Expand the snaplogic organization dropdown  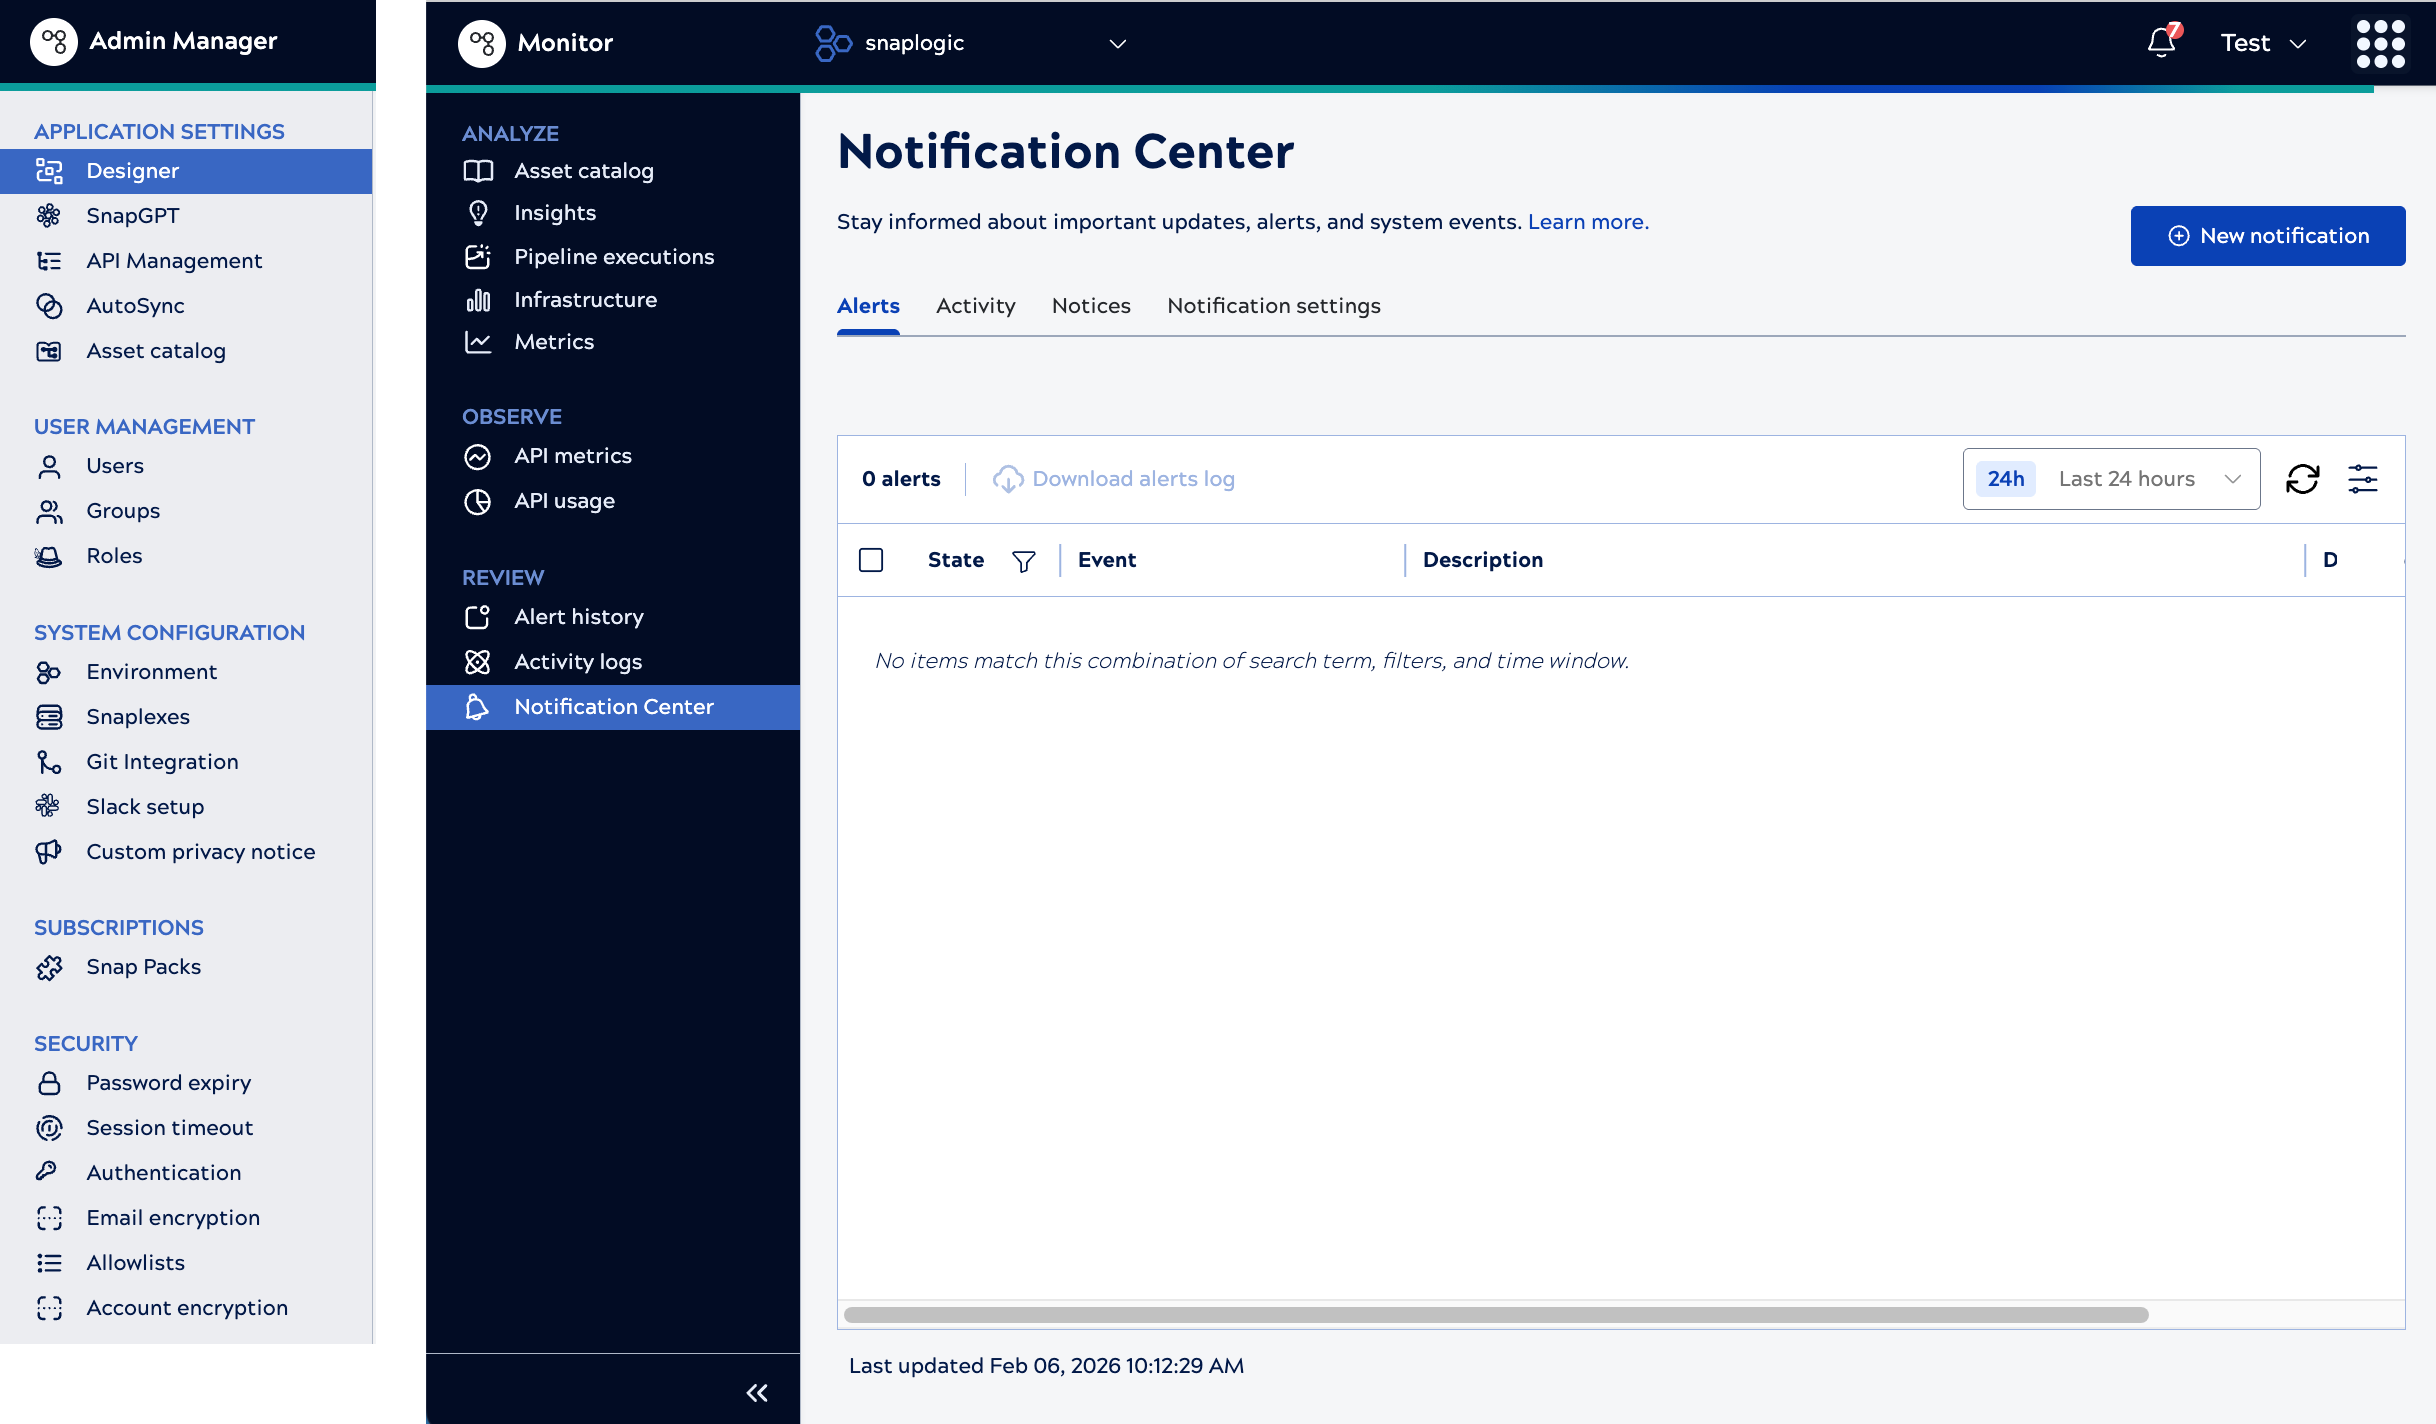click(x=1117, y=43)
